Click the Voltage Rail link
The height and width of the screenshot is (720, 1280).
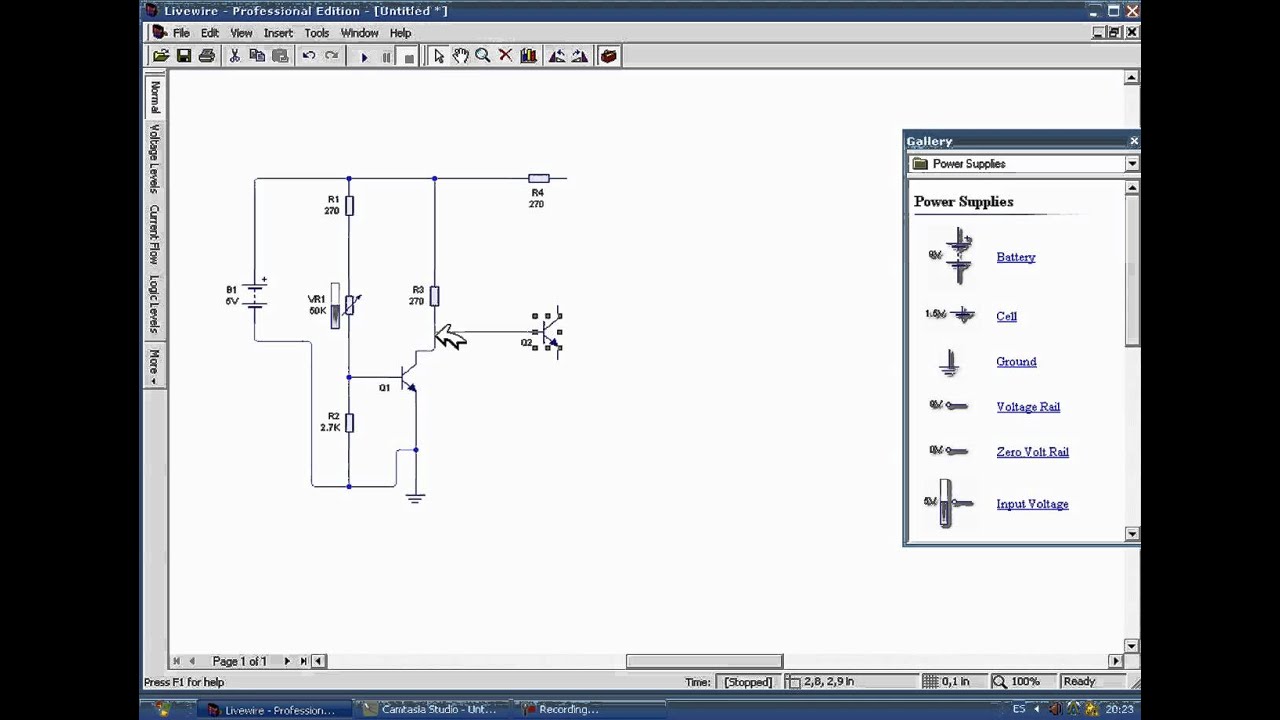(x=1028, y=407)
